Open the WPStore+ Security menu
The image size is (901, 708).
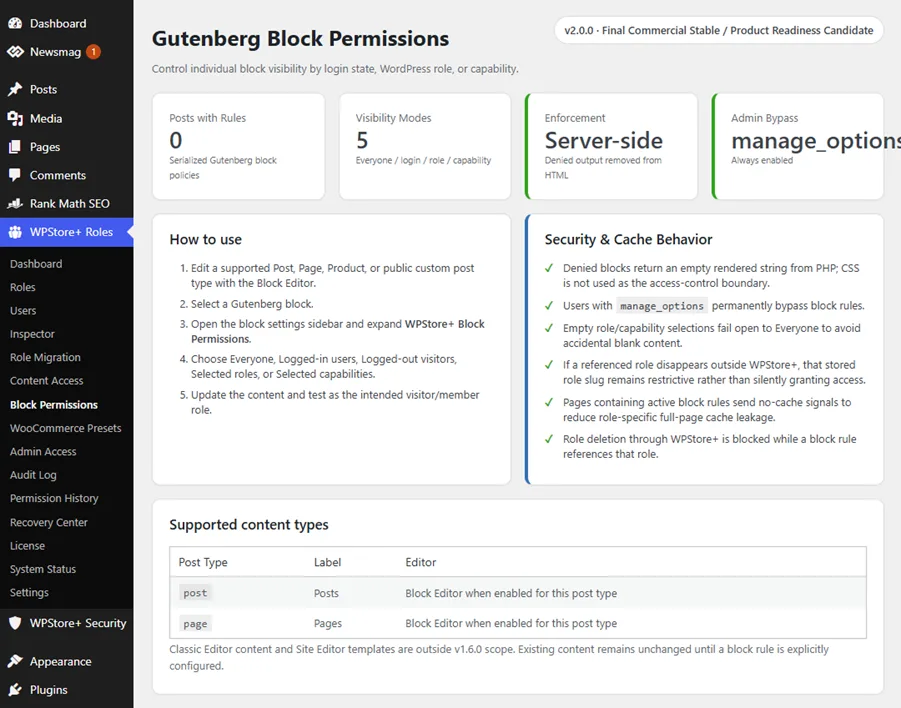[x=67, y=623]
